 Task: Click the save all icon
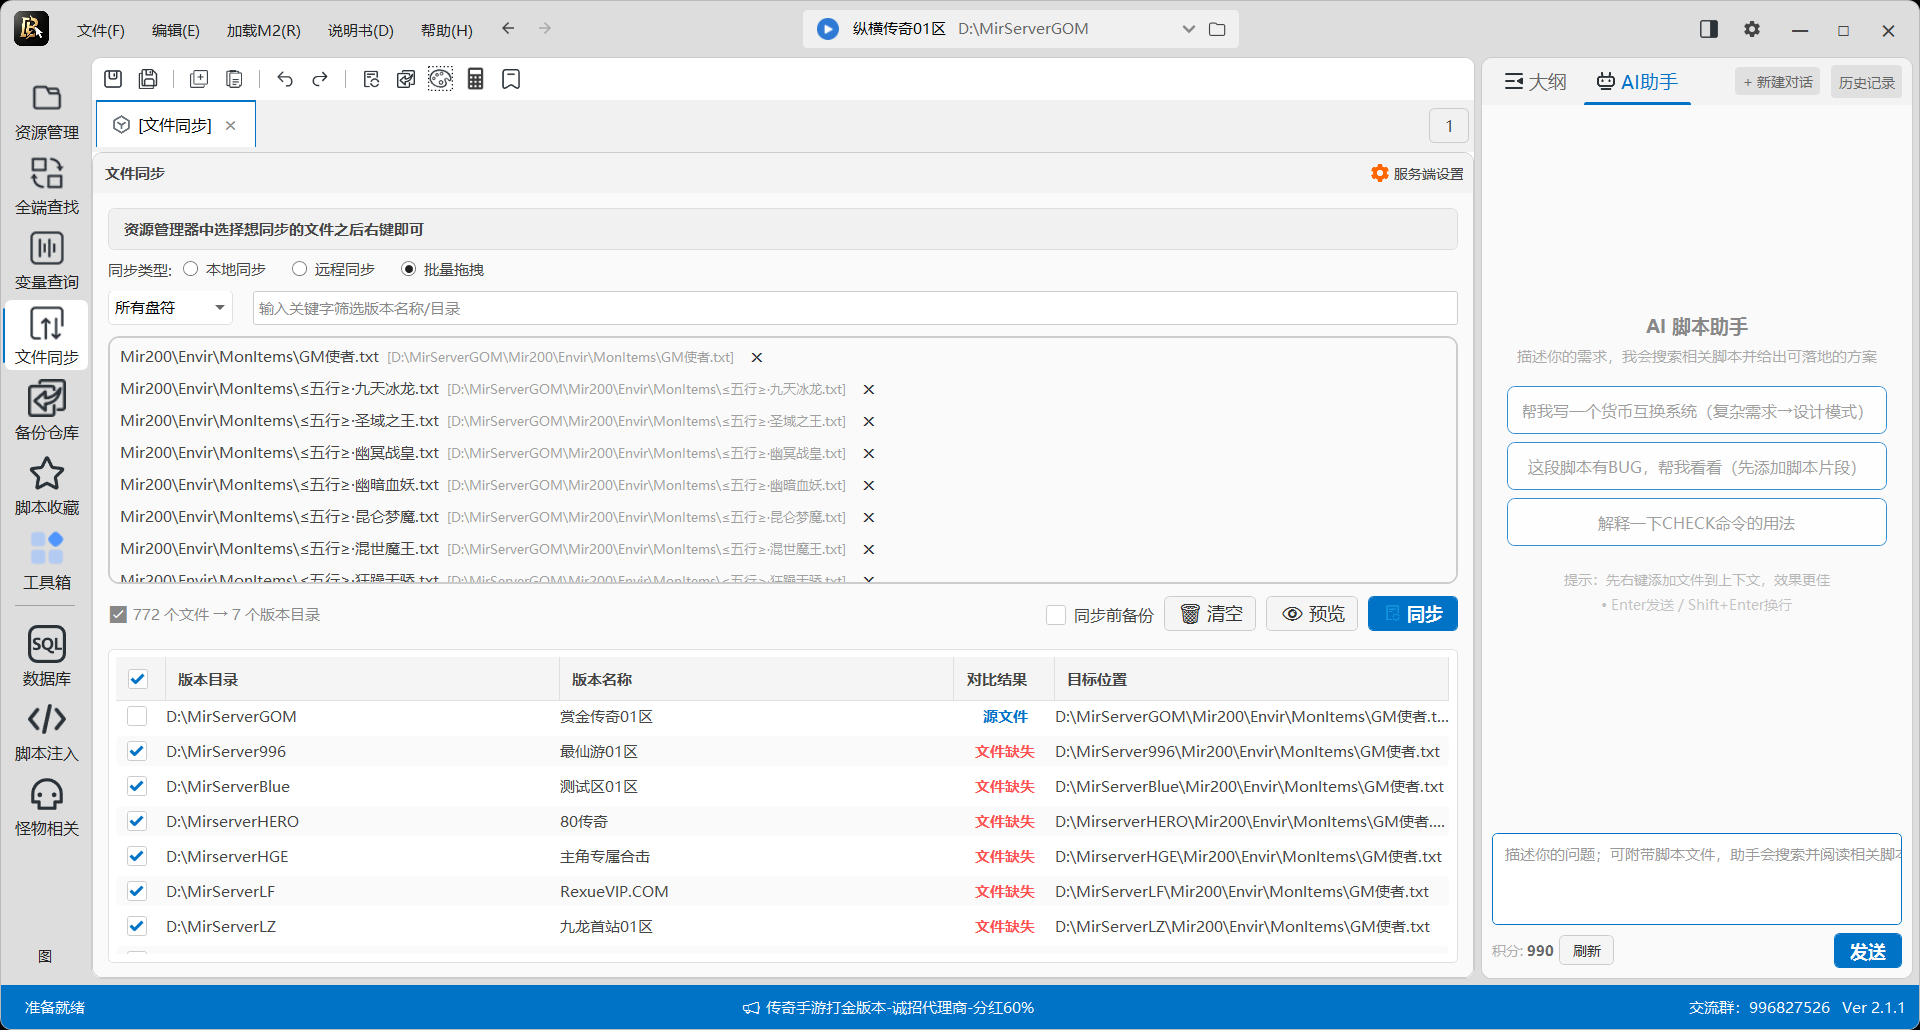tap(148, 79)
